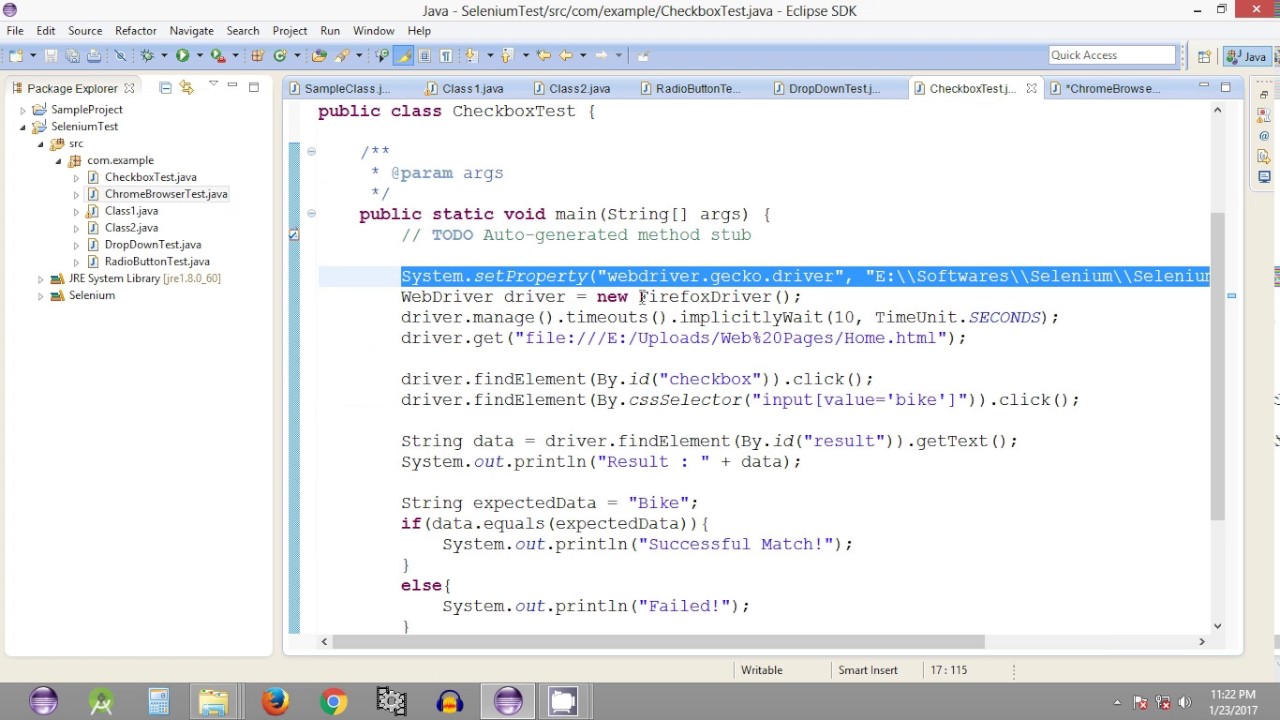Click the New file toolbar icon
The width and height of the screenshot is (1280, 720).
click(x=16, y=56)
